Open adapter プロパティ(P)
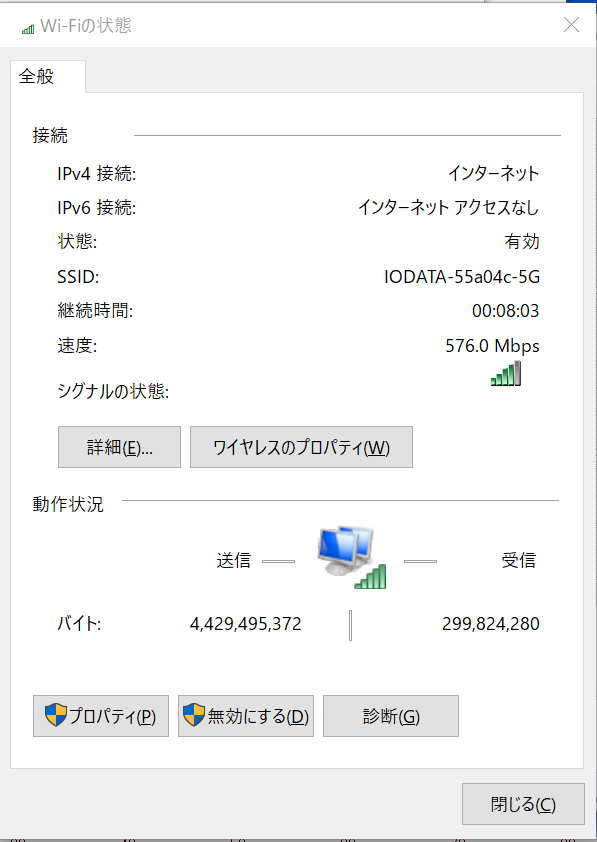 (101, 716)
